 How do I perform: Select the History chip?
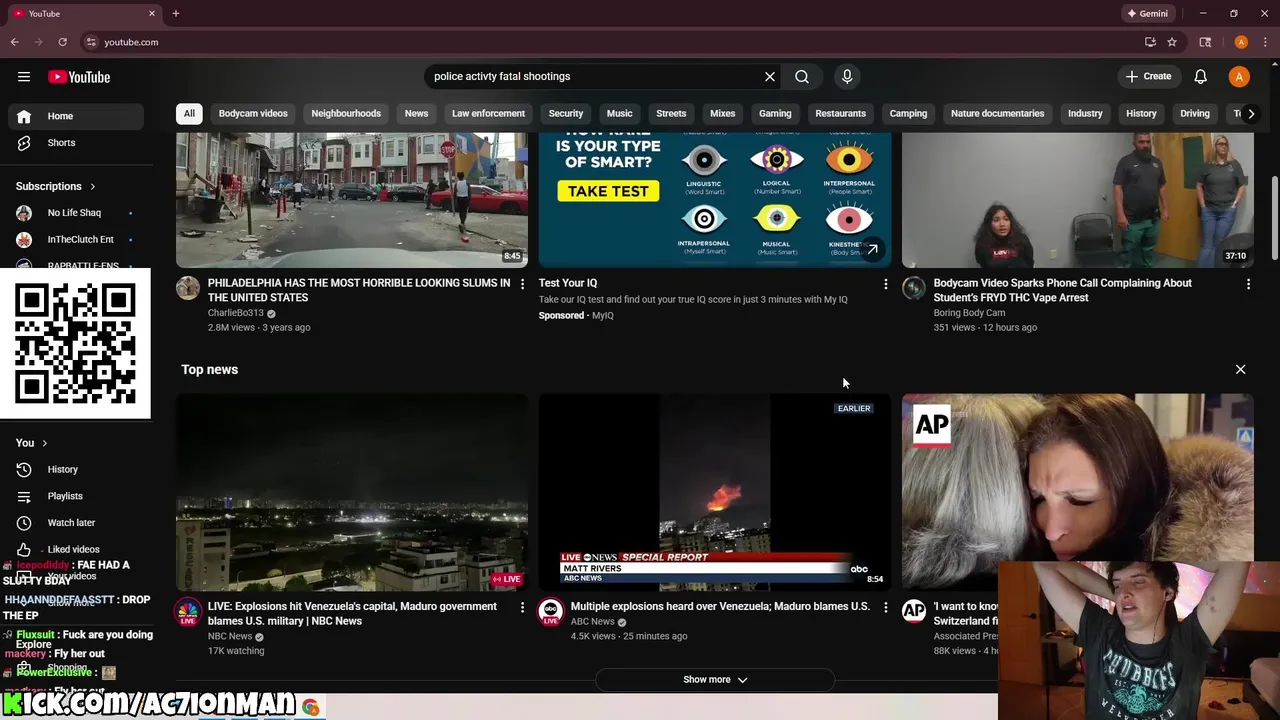1141,114
